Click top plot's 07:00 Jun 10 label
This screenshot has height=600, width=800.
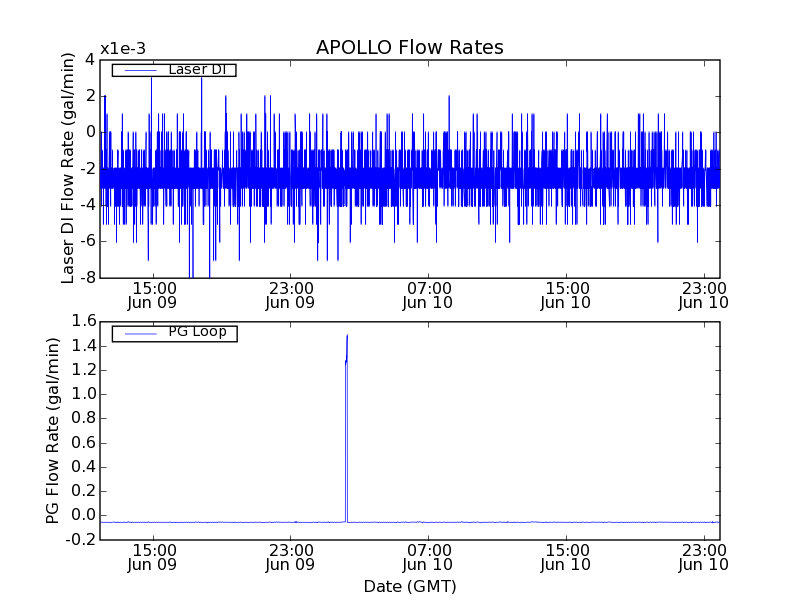[x=428, y=295]
